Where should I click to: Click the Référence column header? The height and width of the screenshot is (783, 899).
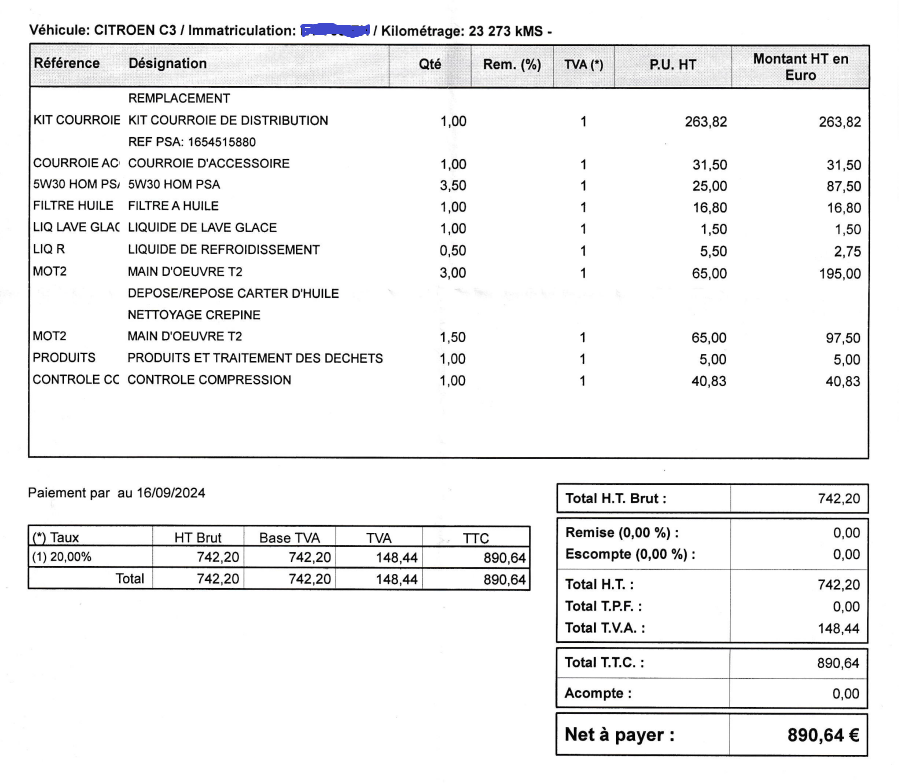tap(67, 63)
